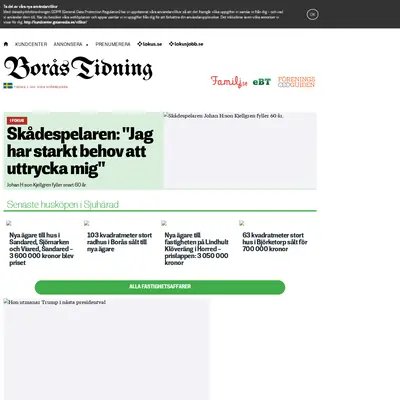The image size is (400, 400).
Task: Open the Familj.se logo link
Action: click(x=229, y=82)
